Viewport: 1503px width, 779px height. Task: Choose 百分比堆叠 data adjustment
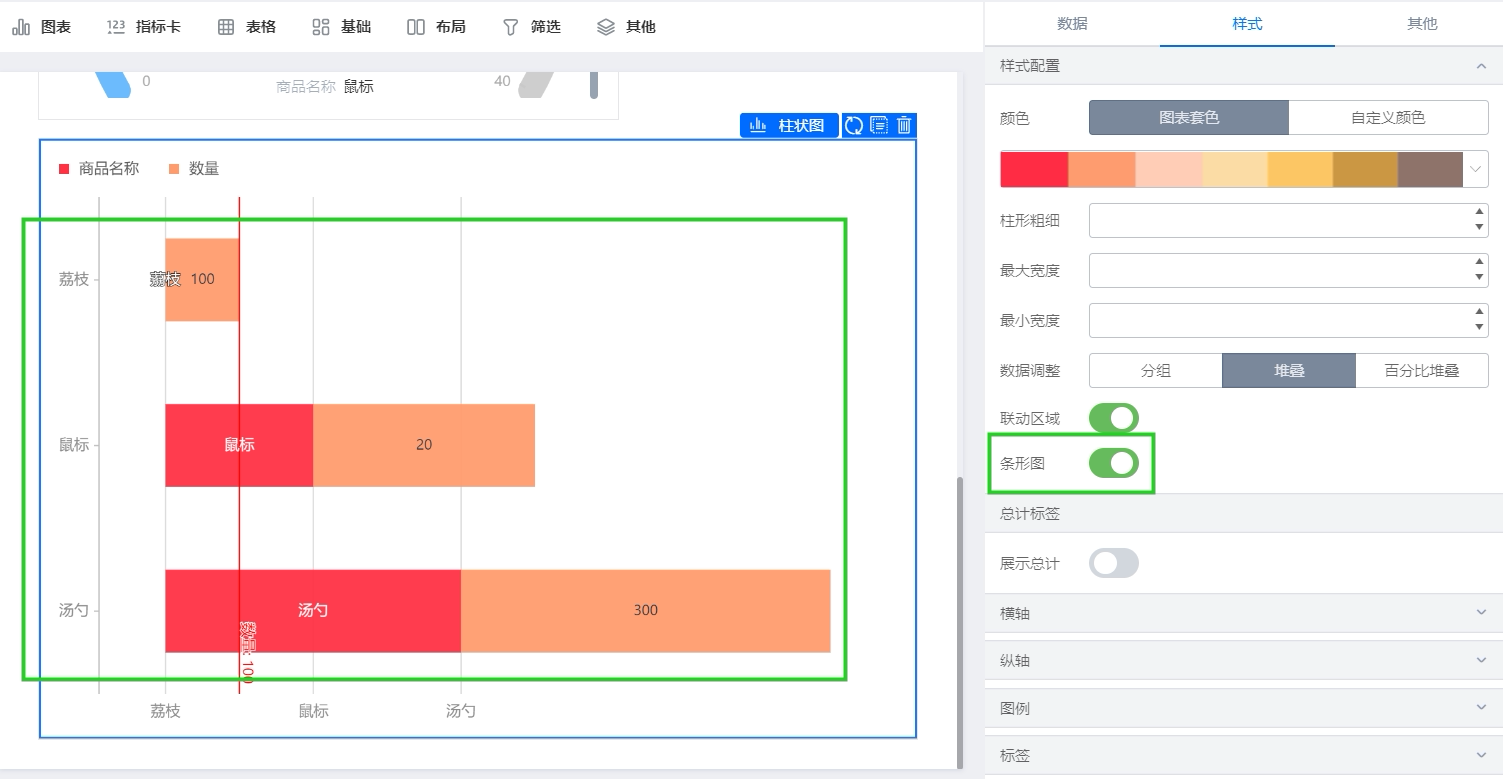coord(1422,370)
